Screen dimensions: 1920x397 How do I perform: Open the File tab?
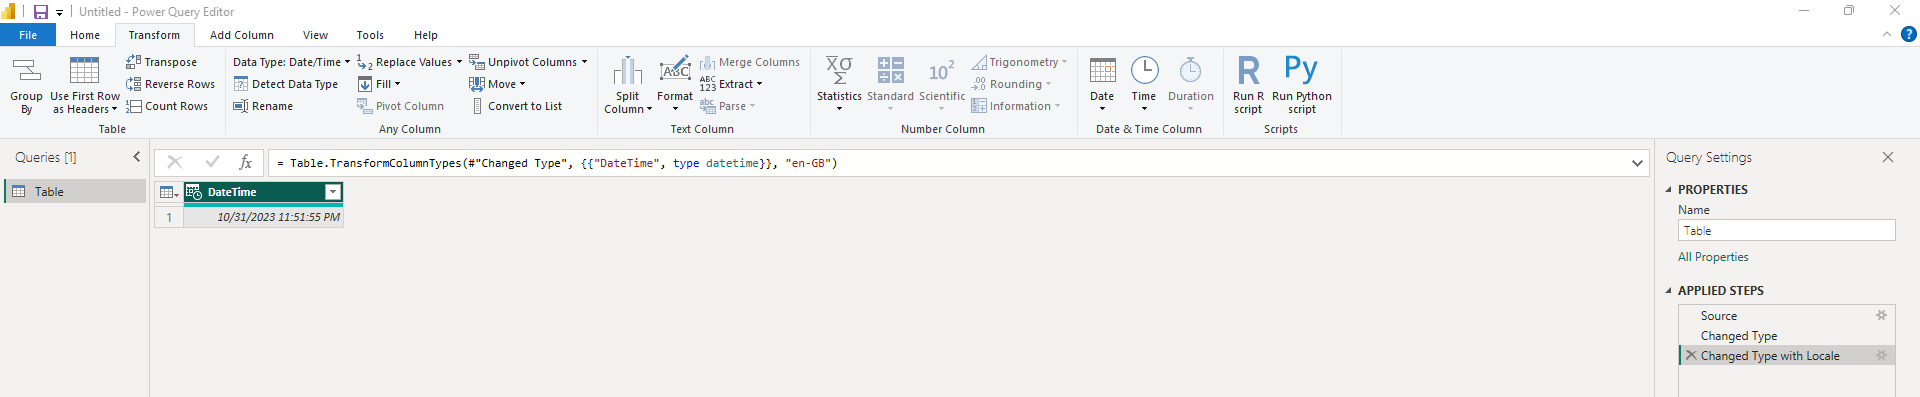tap(28, 35)
